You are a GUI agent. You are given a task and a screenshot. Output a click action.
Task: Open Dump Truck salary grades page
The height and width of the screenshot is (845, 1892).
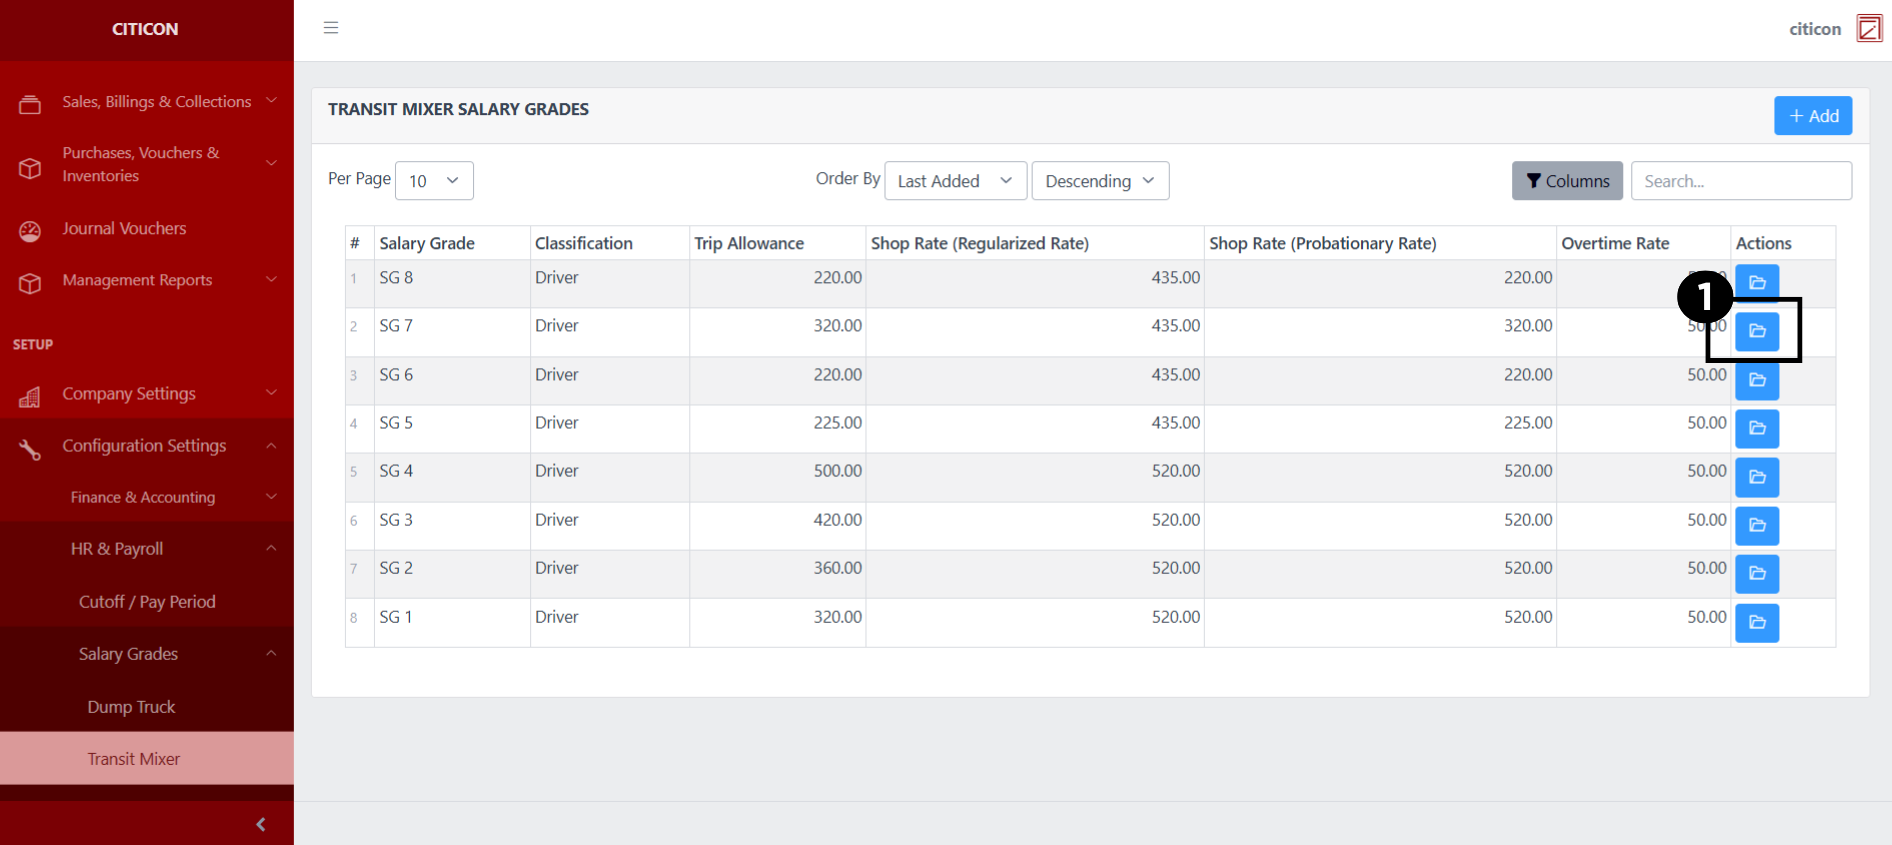(131, 707)
